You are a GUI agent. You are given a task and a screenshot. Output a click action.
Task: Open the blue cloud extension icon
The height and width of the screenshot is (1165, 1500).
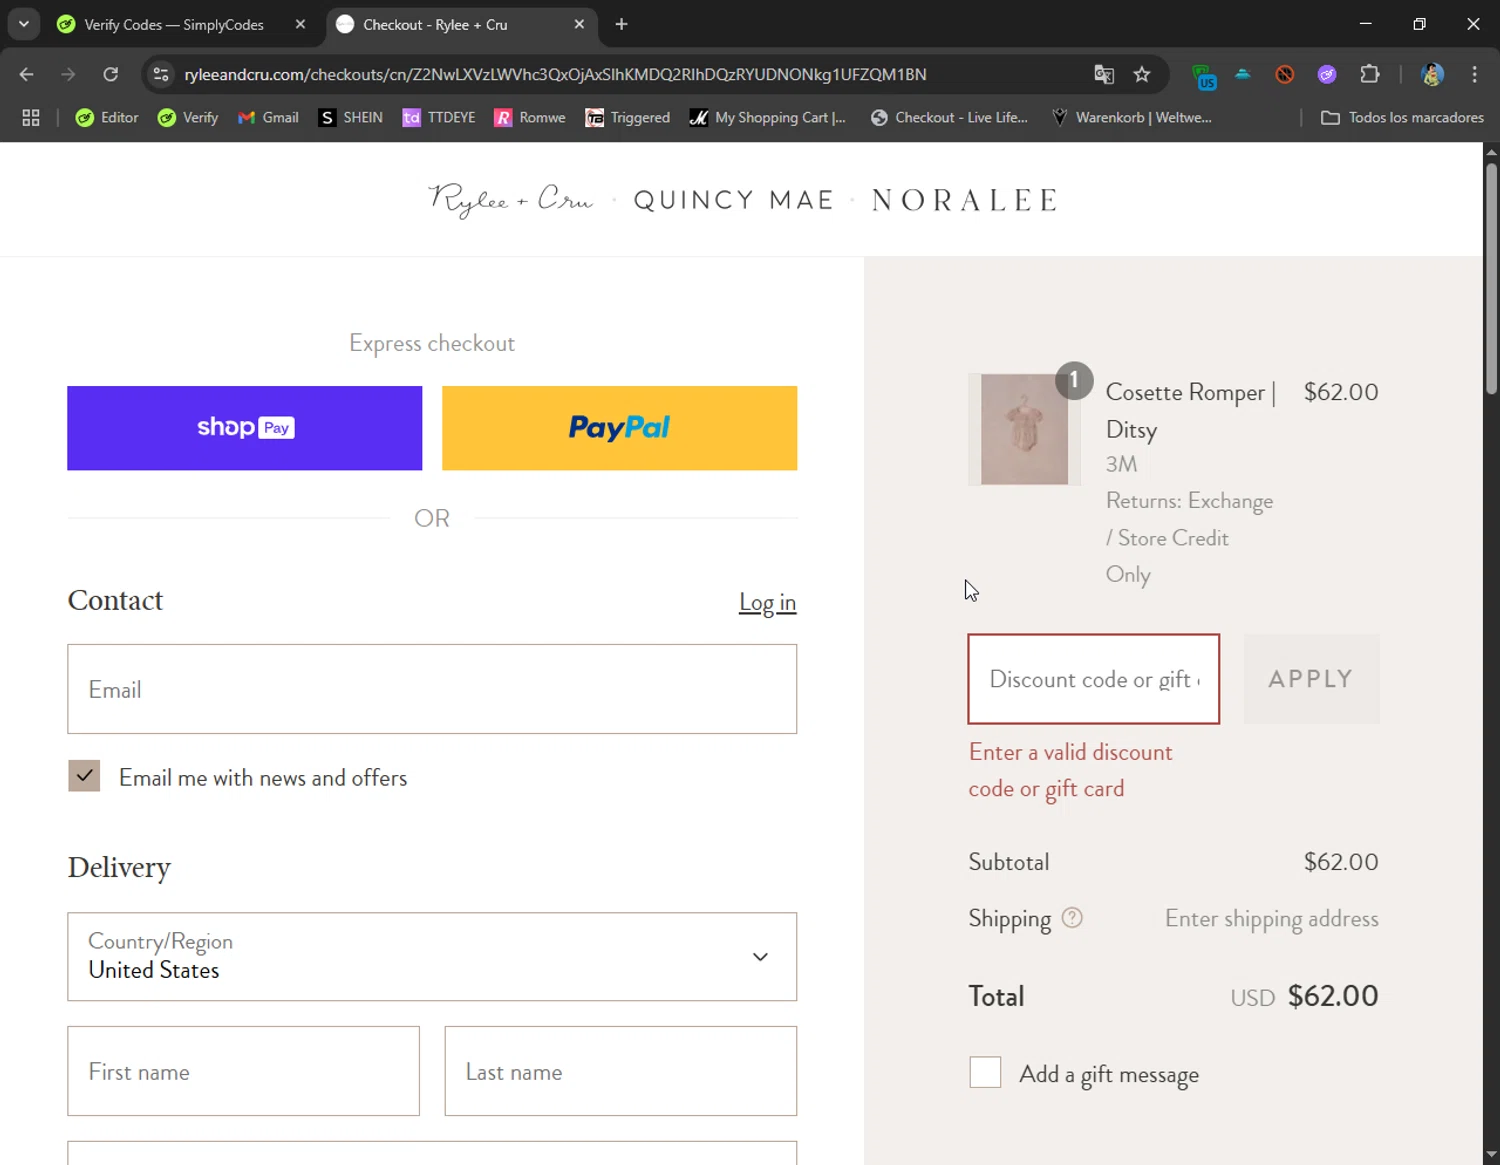pyautogui.click(x=1243, y=74)
